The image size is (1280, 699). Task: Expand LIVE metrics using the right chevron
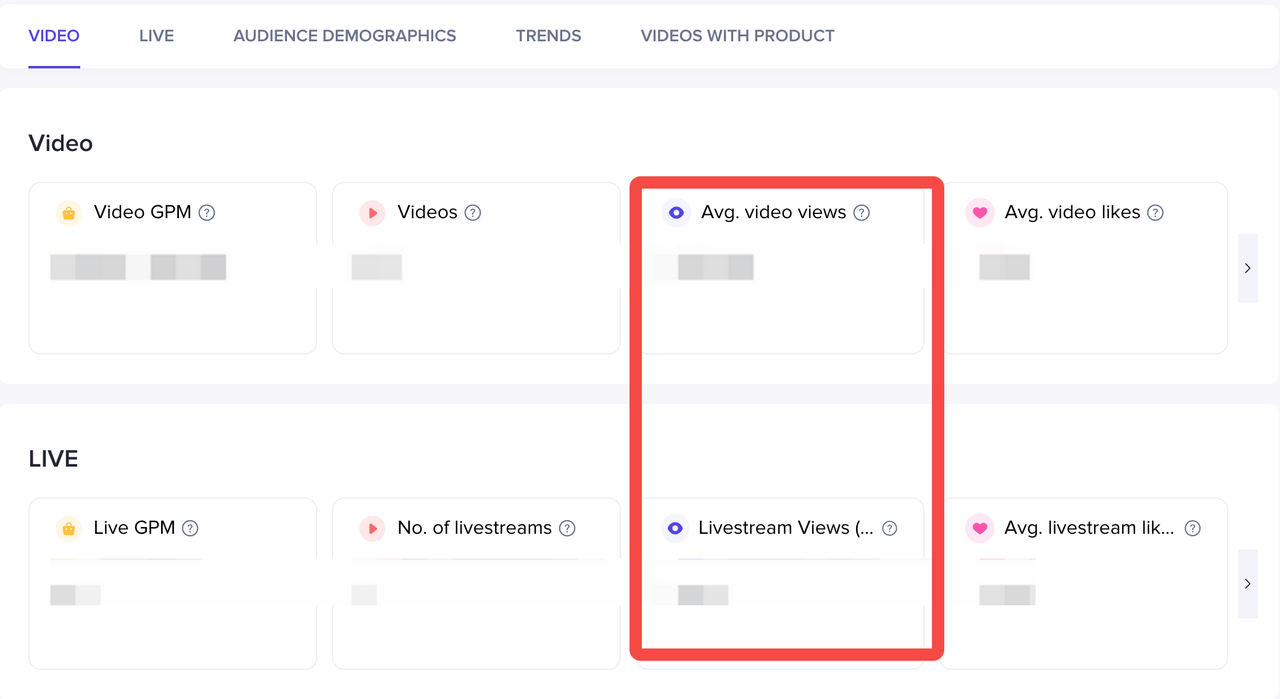click(x=1247, y=583)
